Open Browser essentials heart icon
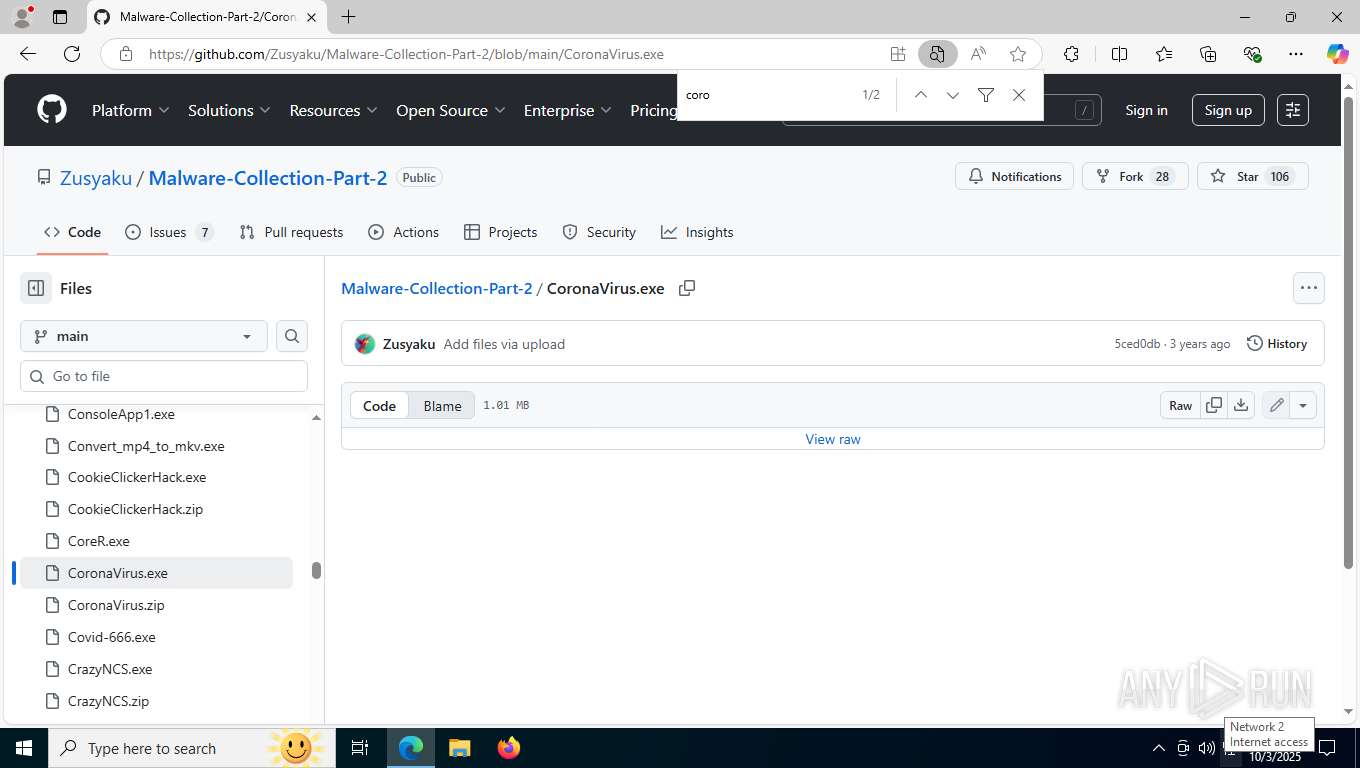 coord(1252,54)
